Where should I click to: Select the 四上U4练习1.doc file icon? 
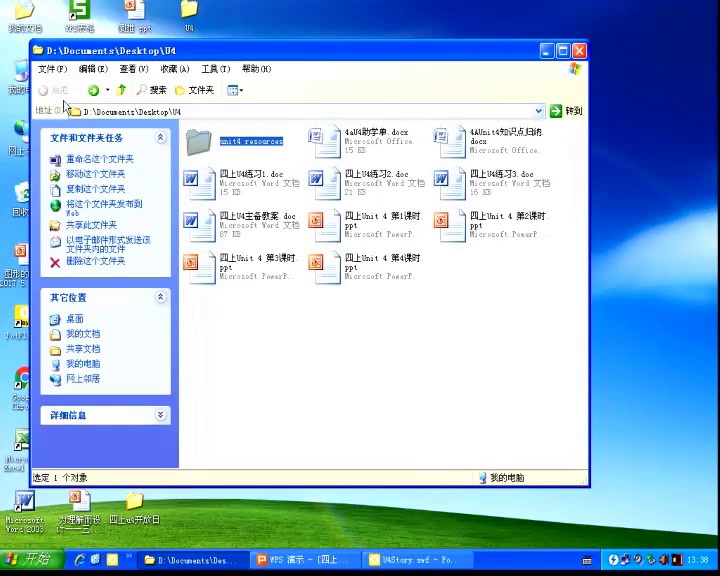point(193,182)
